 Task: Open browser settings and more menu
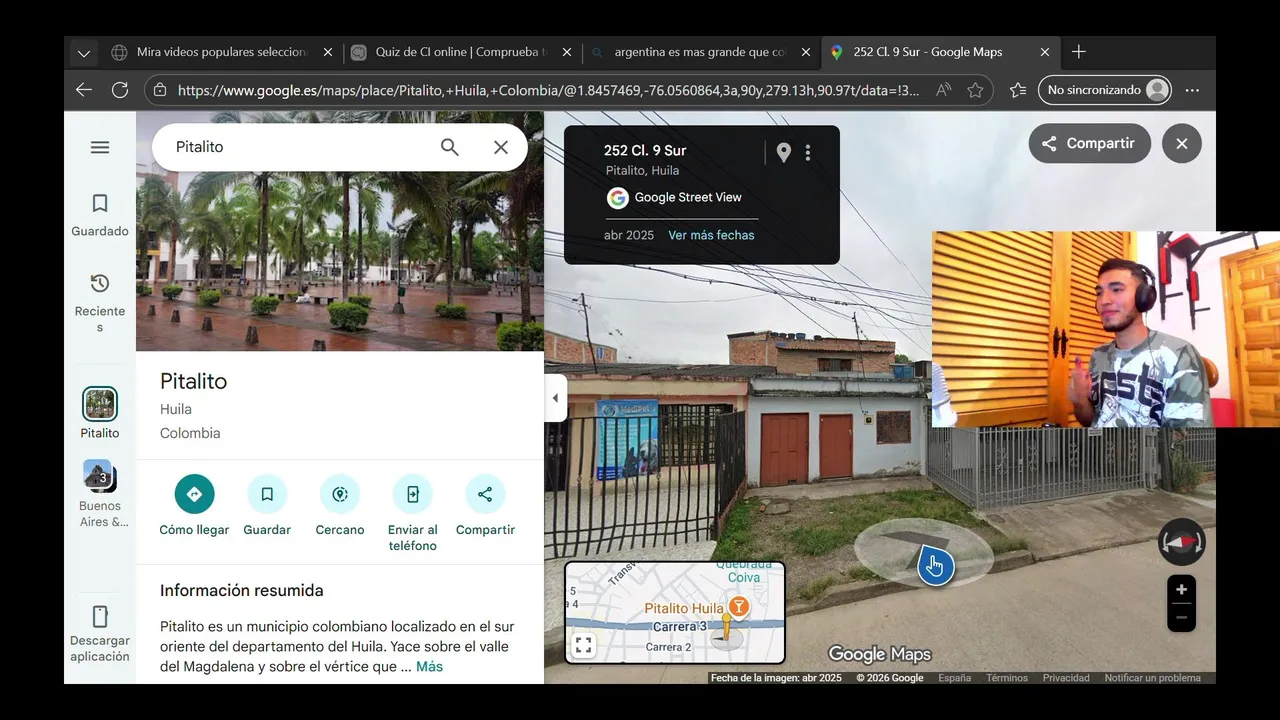pyautogui.click(x=1192, y=90)
